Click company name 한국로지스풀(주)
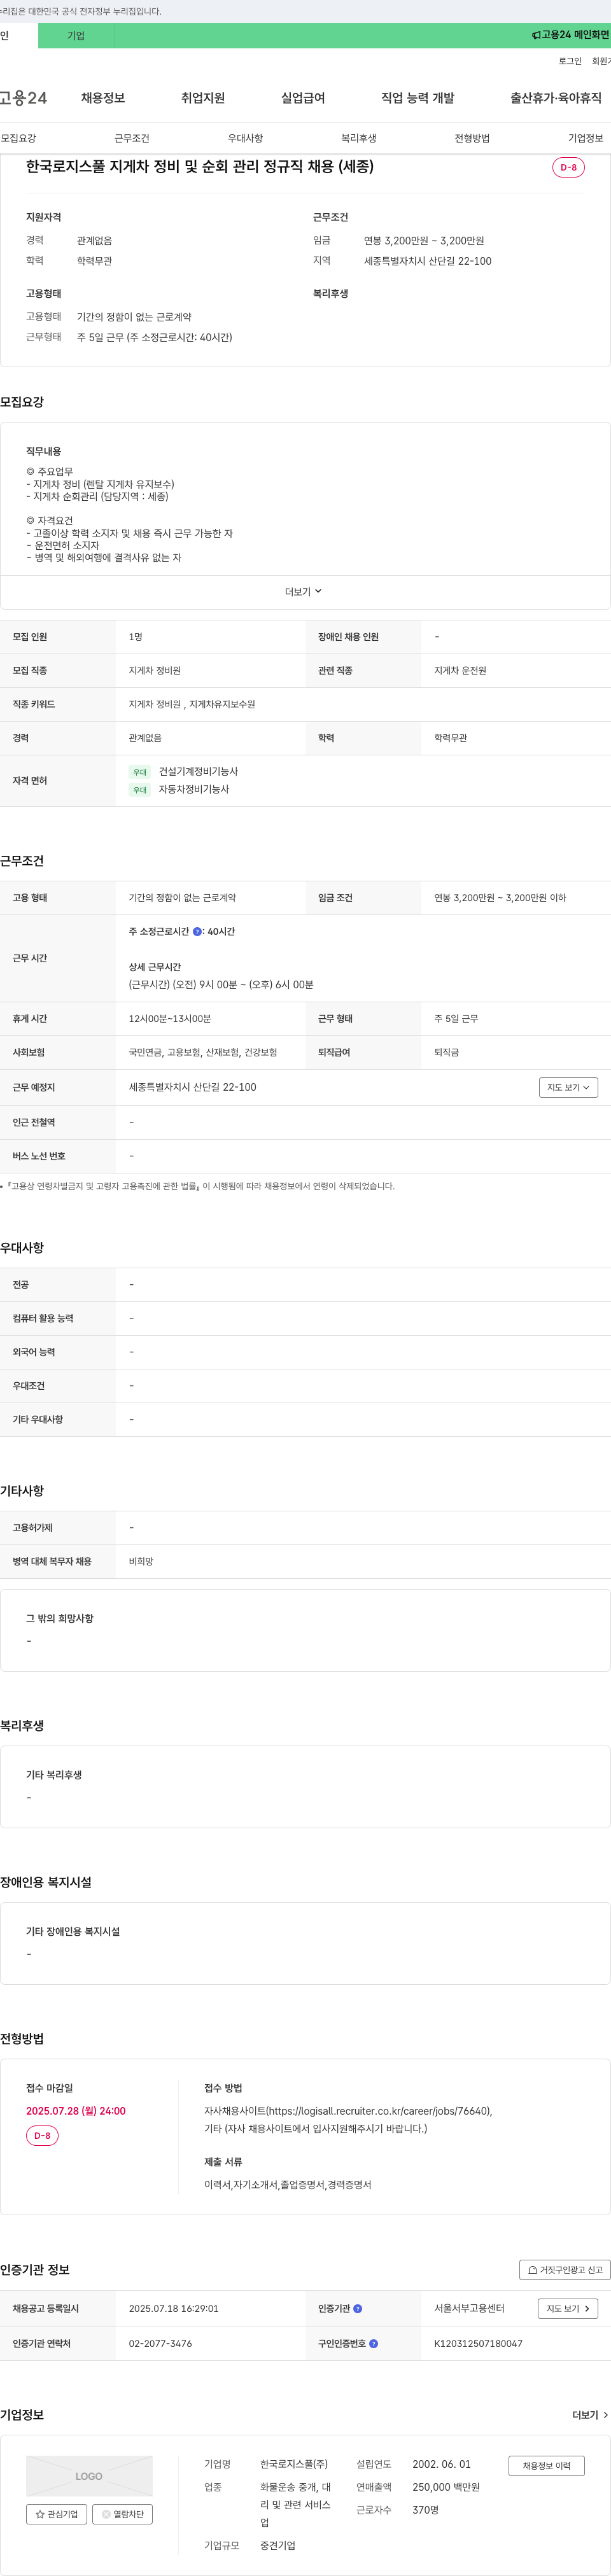611x2576 pixels. tap(294, 2464)
